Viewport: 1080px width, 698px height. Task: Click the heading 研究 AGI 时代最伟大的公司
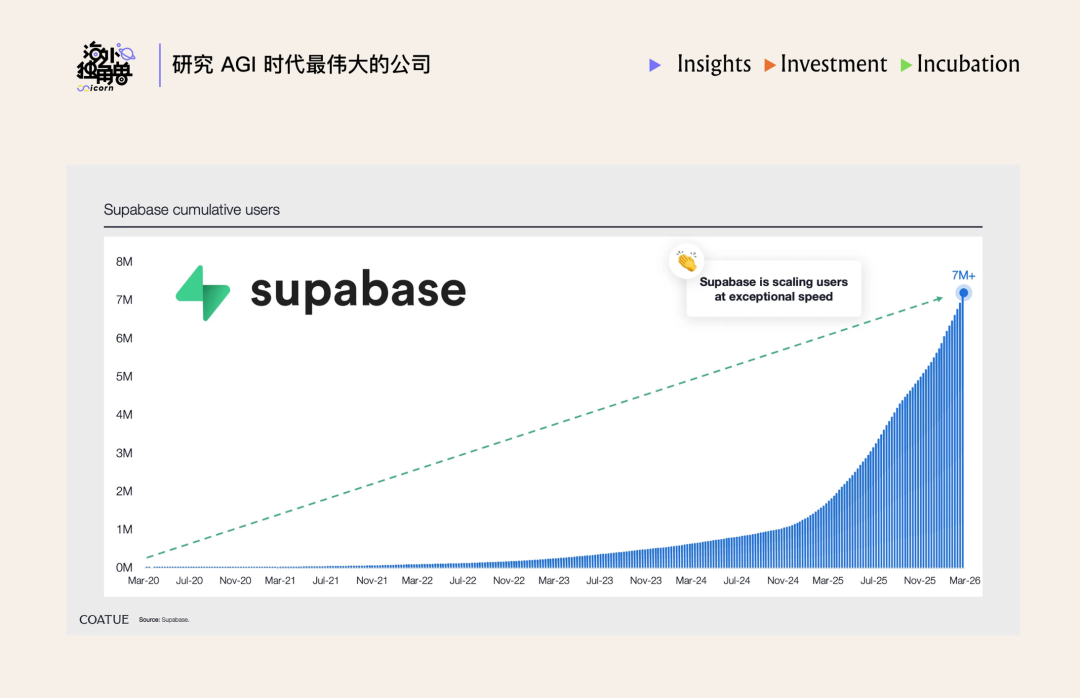pyautogui.click(x=302, y=65)
